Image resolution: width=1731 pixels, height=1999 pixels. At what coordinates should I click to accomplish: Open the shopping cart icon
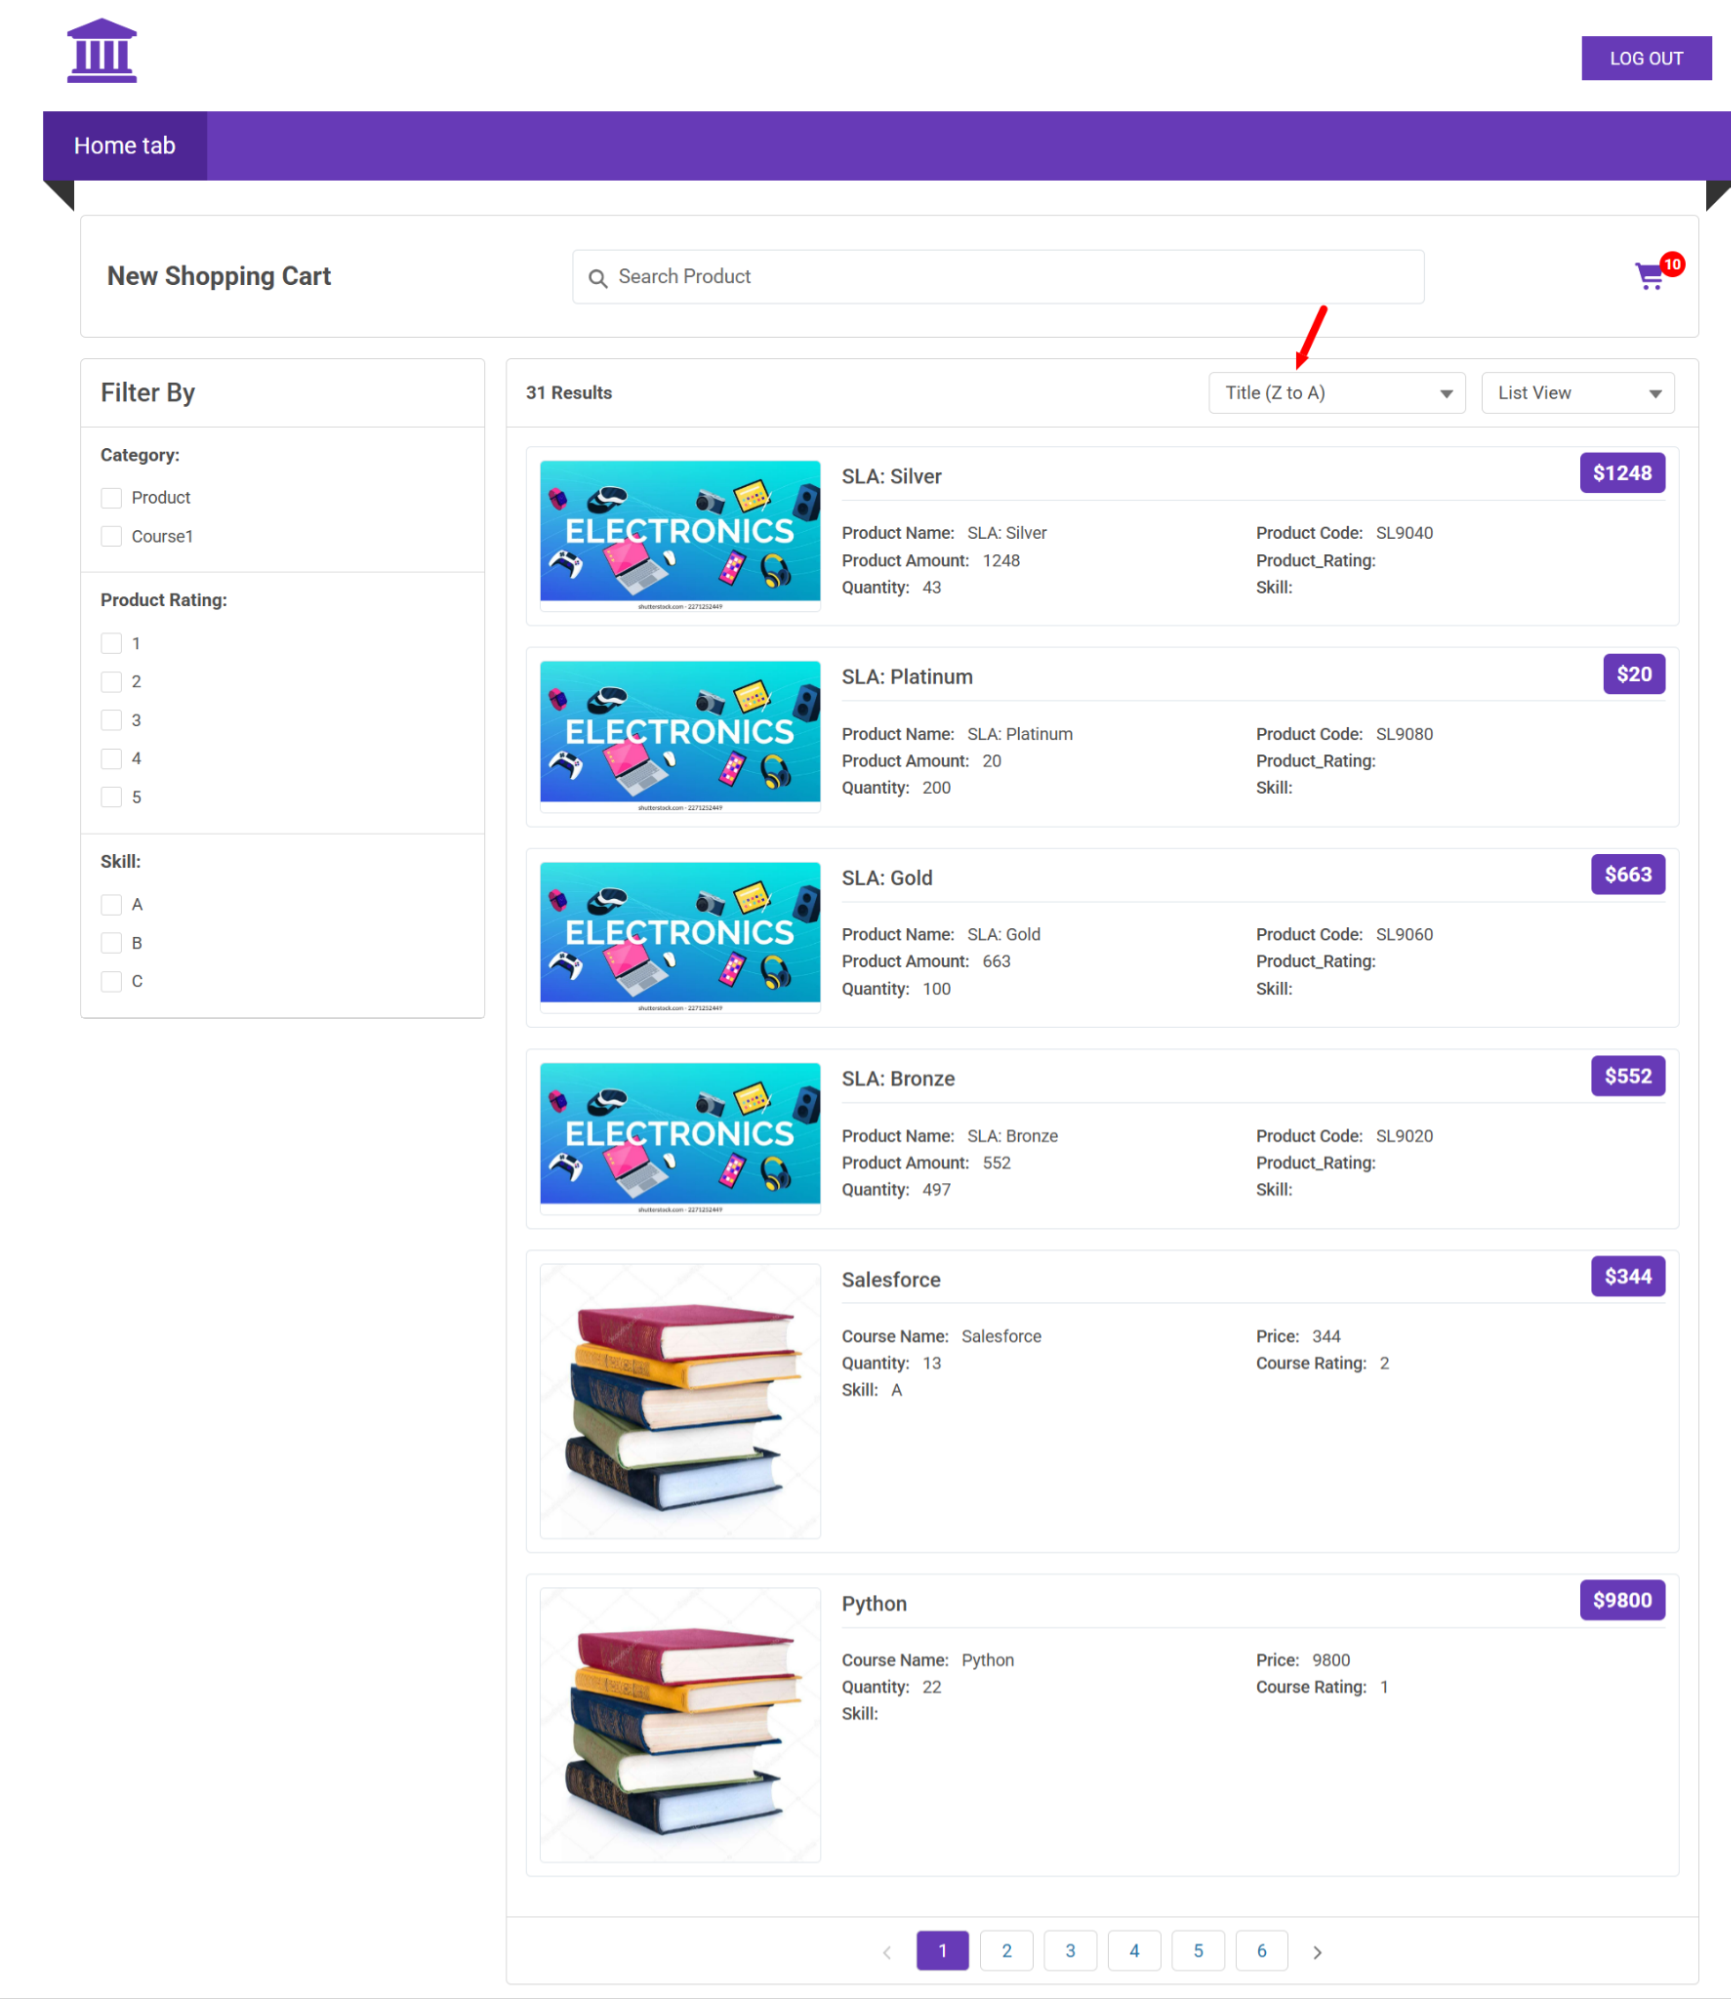coord(1648,277)
